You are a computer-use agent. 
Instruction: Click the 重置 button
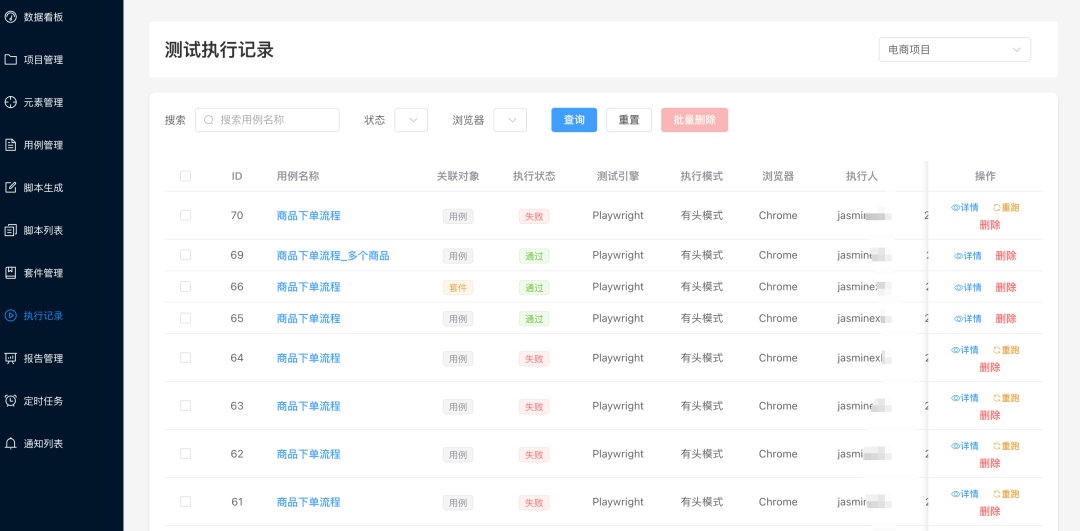click(629, 120)
